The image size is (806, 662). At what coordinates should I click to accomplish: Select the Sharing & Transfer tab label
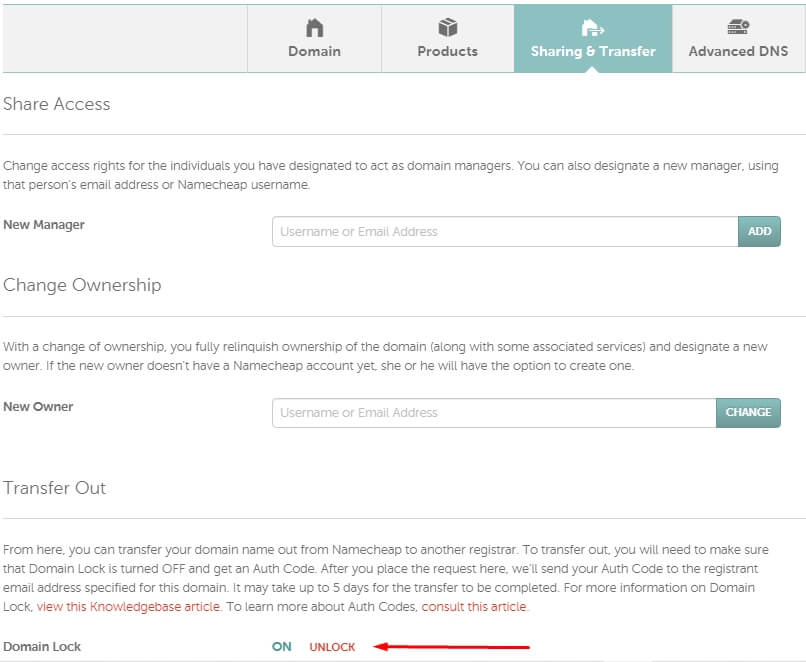coord(593,51)
